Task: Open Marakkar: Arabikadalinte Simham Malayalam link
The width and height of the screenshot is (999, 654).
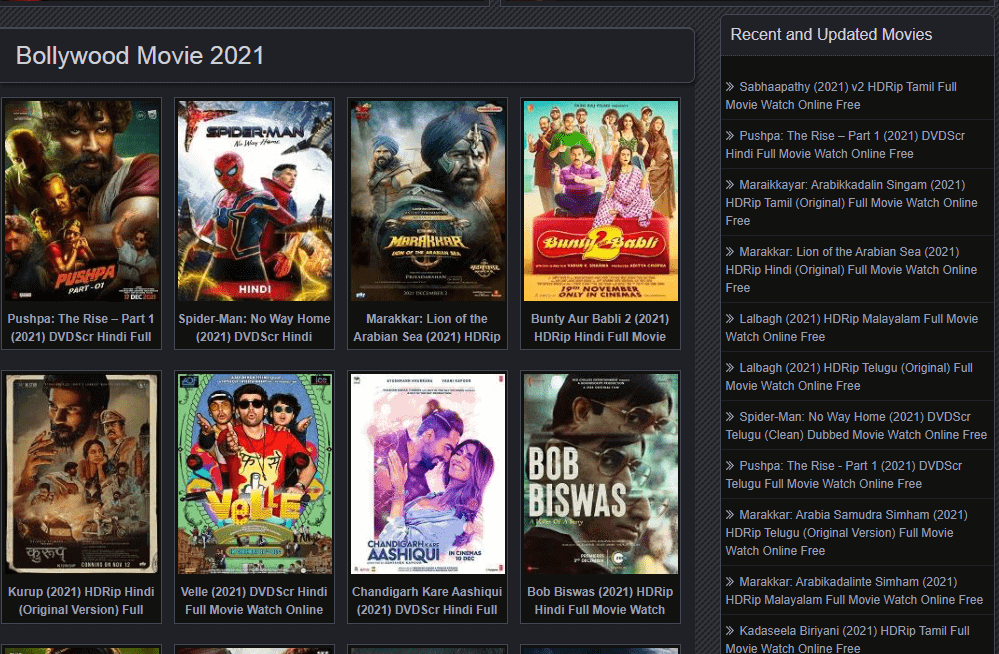Action: pos(854,591)
